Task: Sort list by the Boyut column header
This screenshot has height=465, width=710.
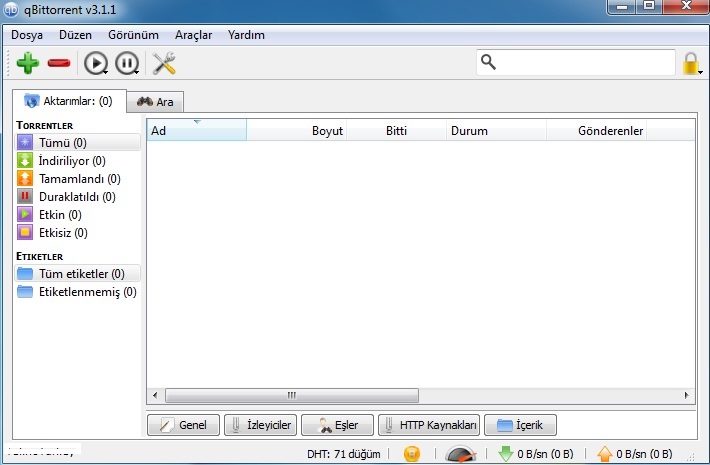Action: coord(327,131)
